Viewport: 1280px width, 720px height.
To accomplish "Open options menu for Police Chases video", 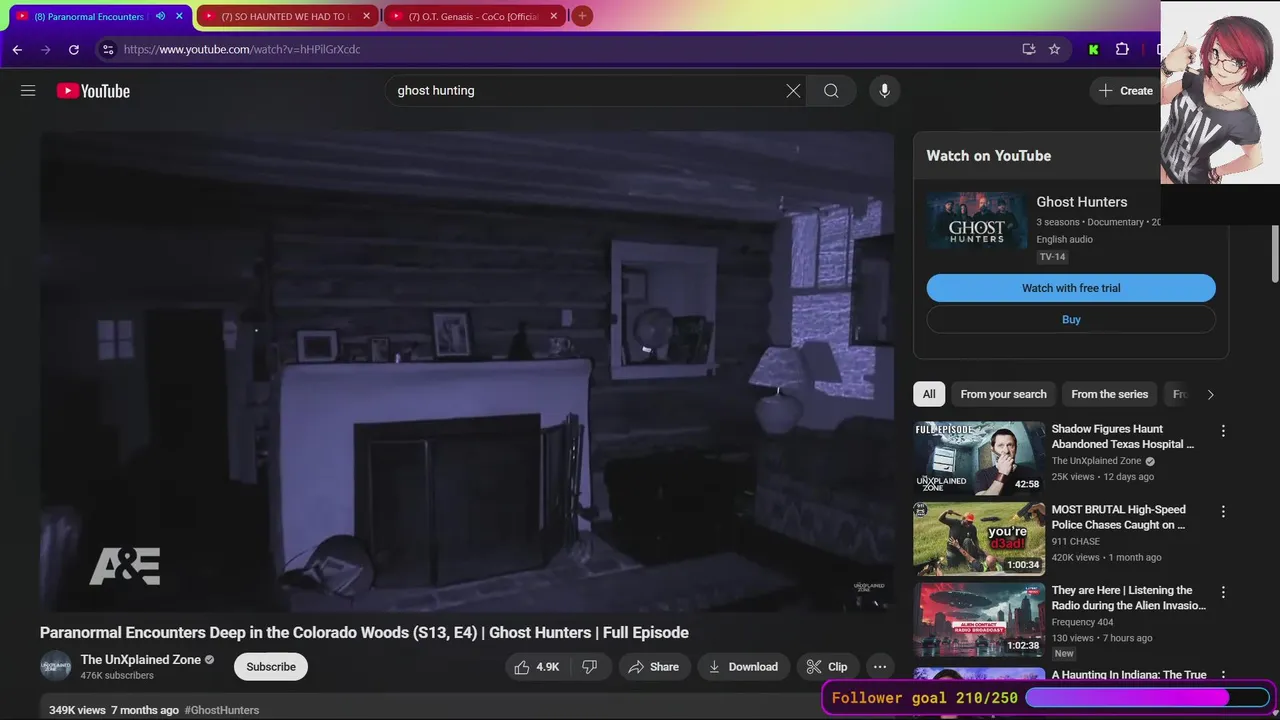I will click(1222, 512).
